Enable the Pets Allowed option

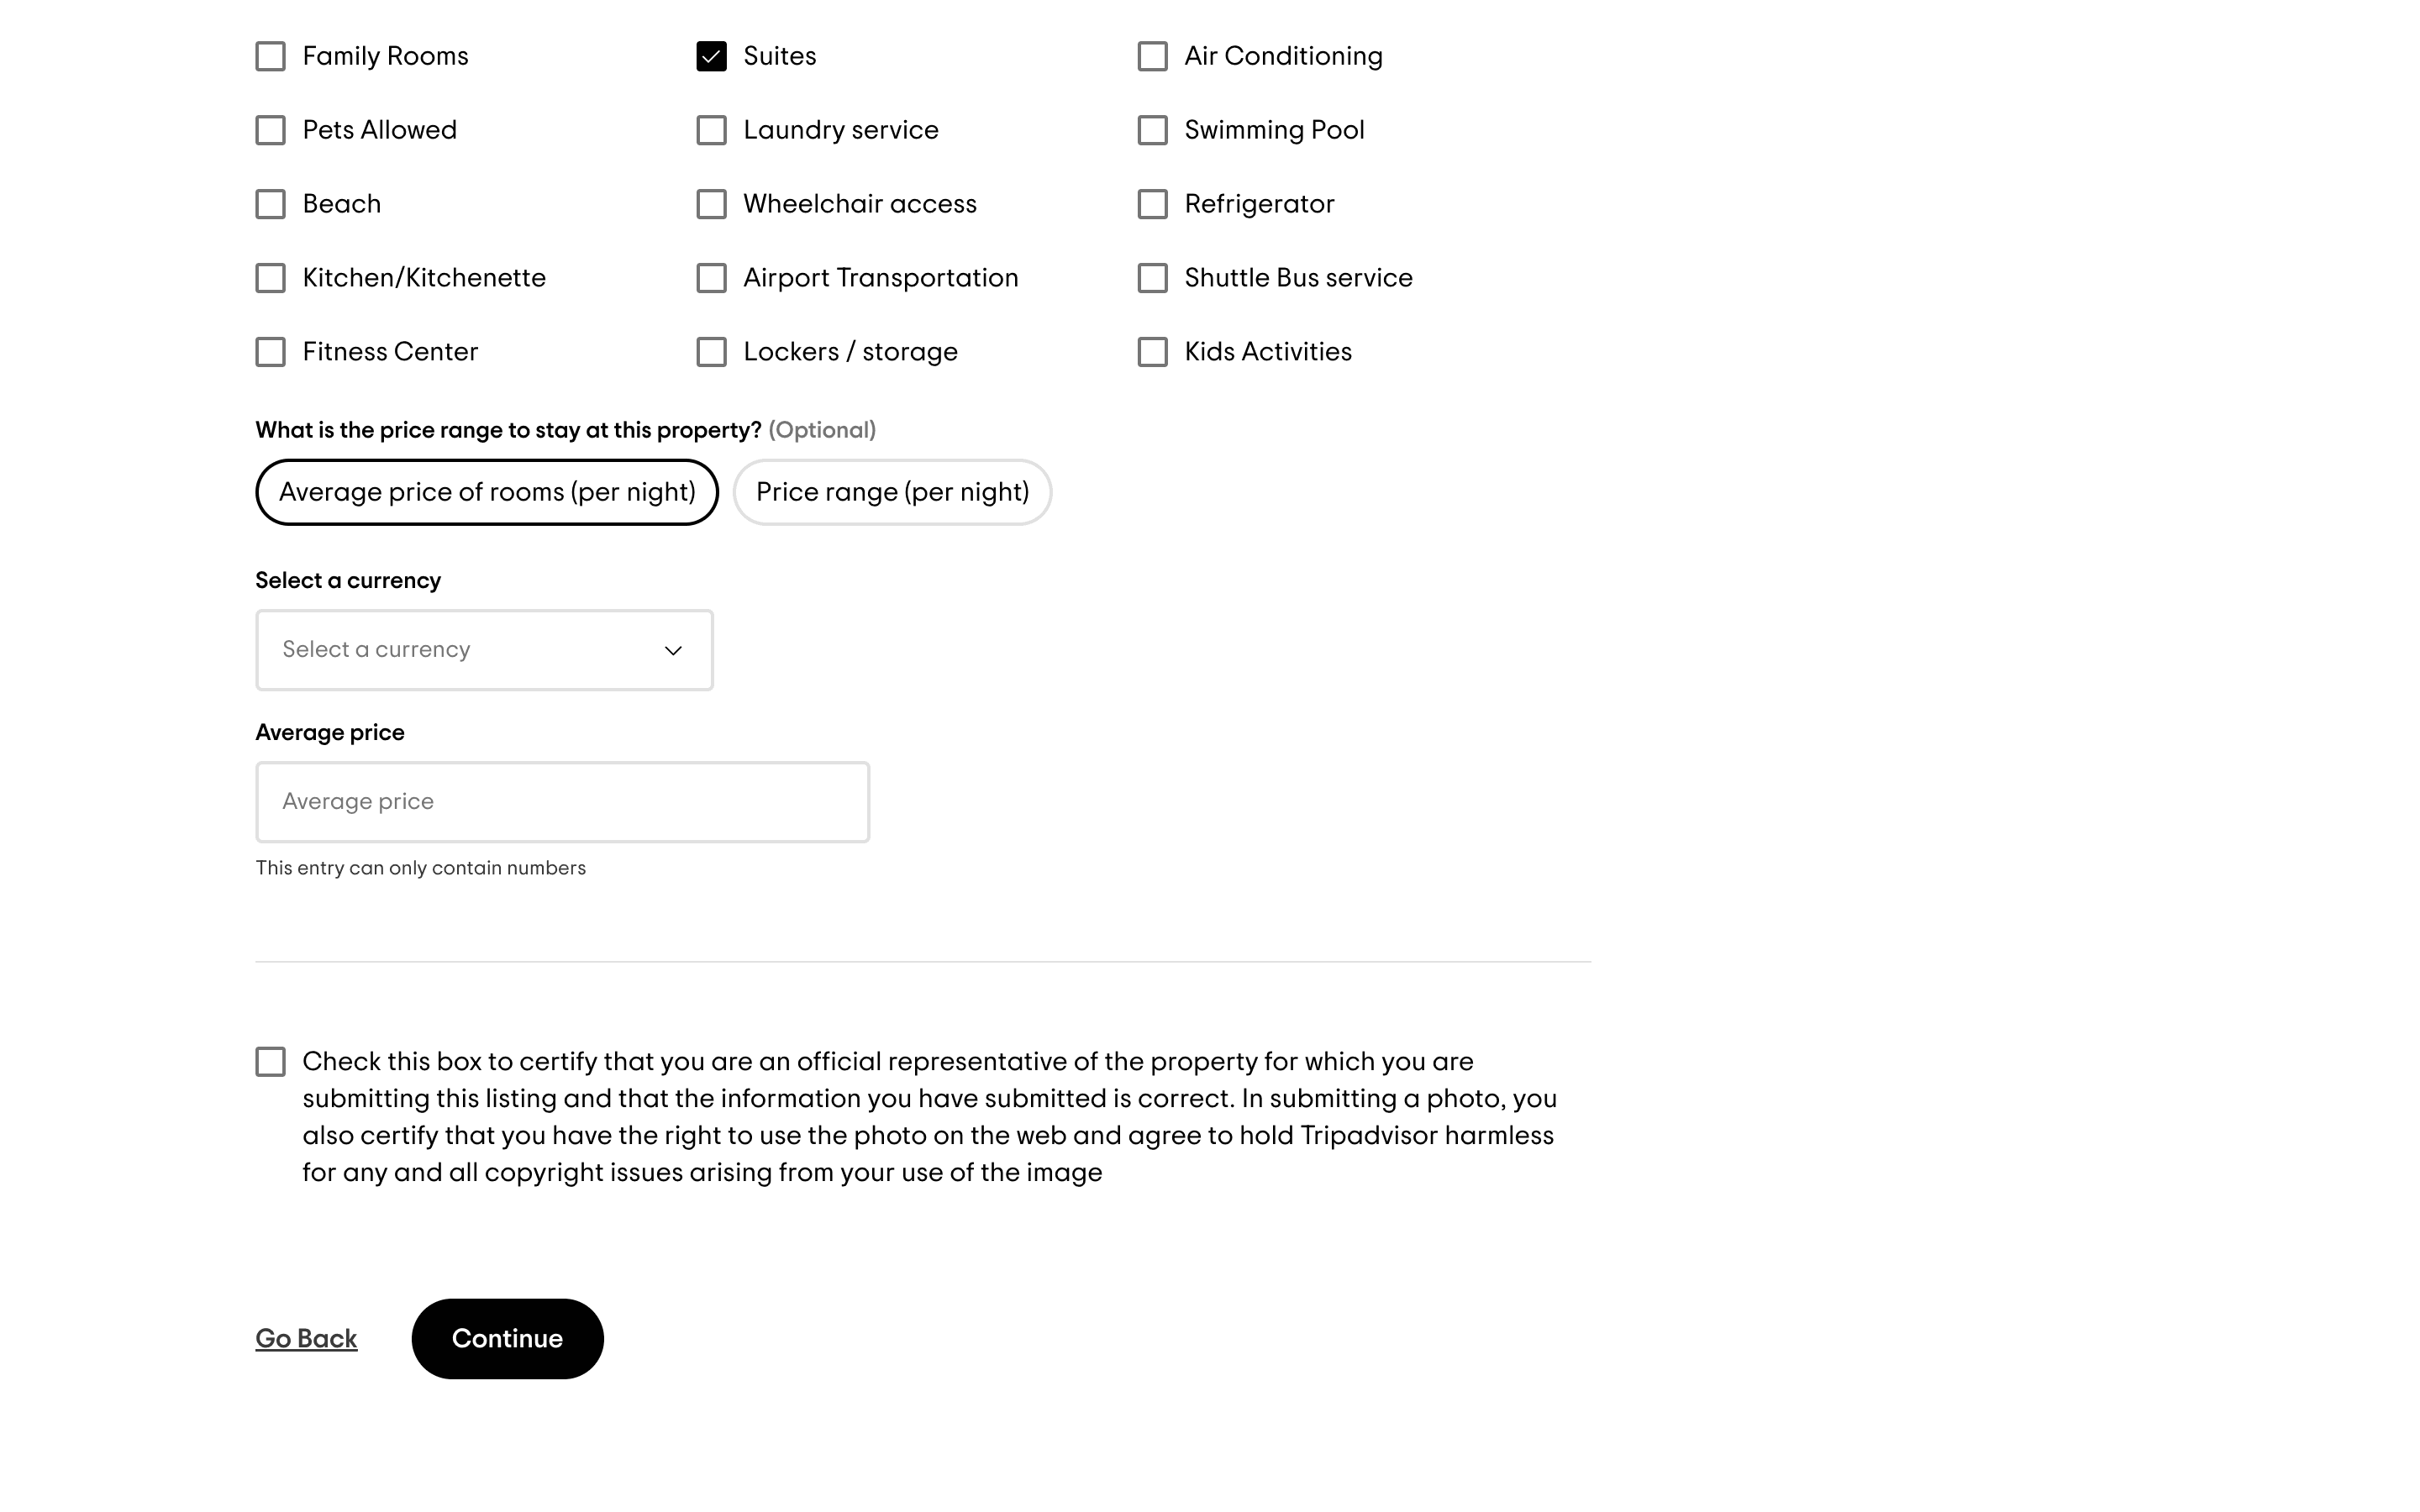pos(270,130)
